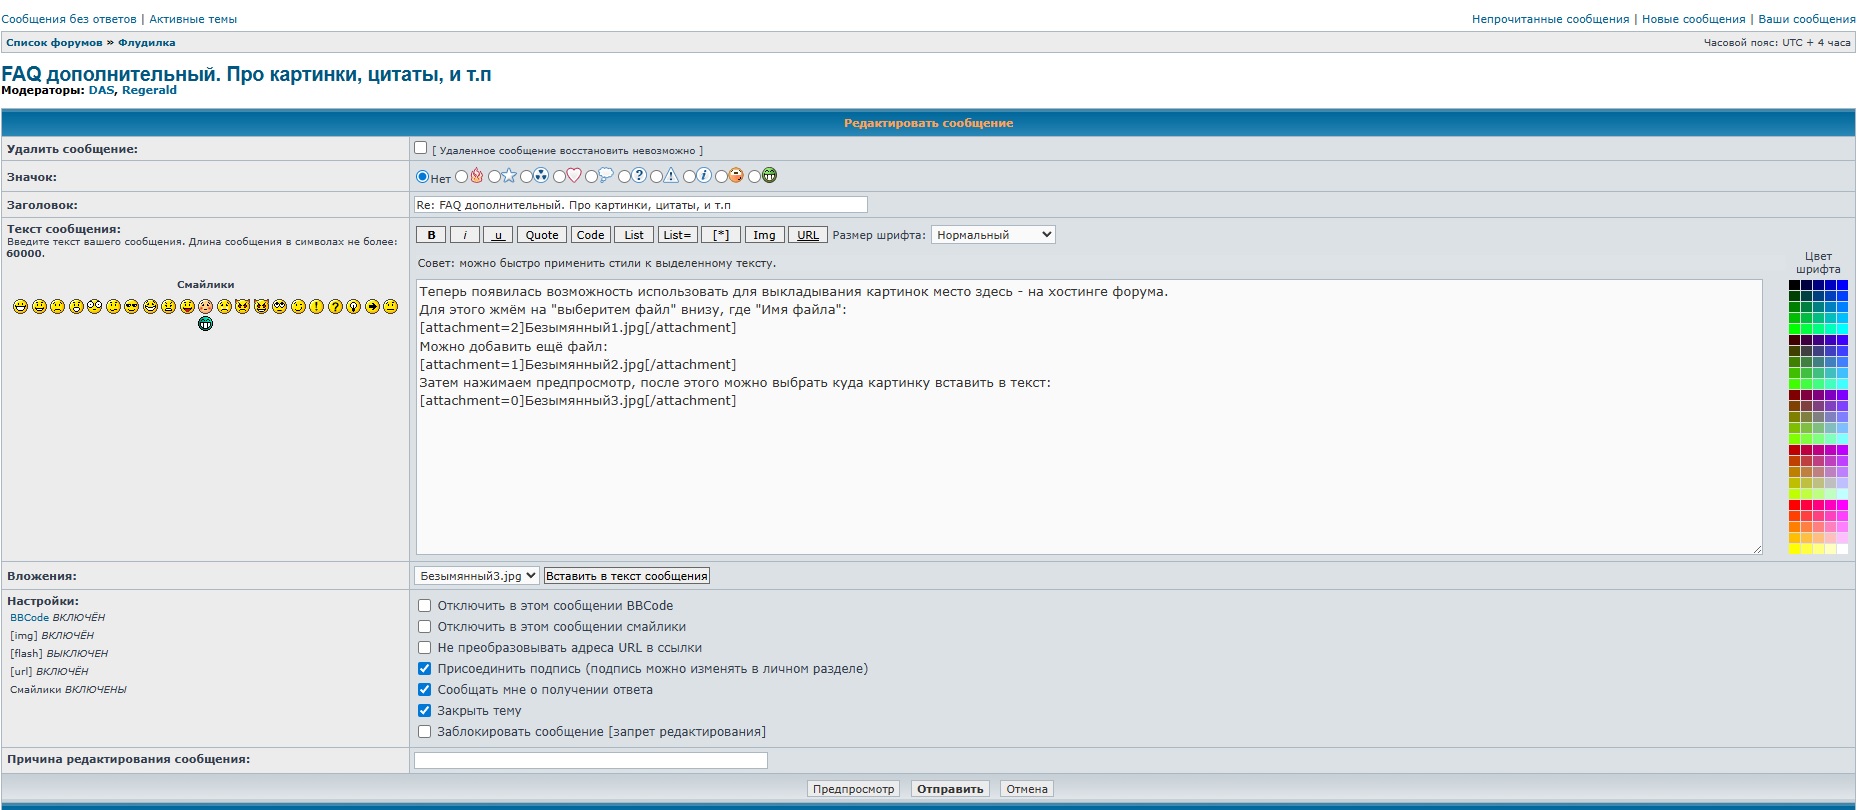Click 'Вставить в текст сообщения' button
1870x810 pixels.
tap(627, 576)
